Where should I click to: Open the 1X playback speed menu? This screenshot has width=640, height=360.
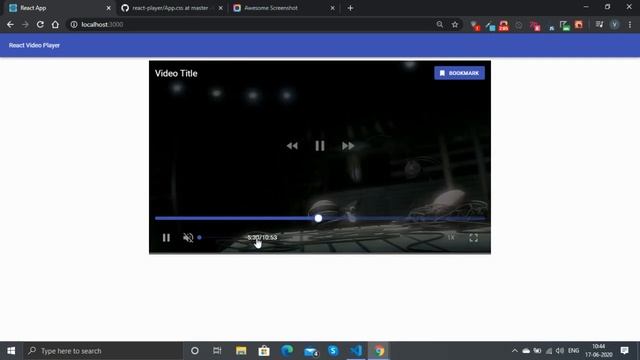pyautogui.click(x=451, y=238)
